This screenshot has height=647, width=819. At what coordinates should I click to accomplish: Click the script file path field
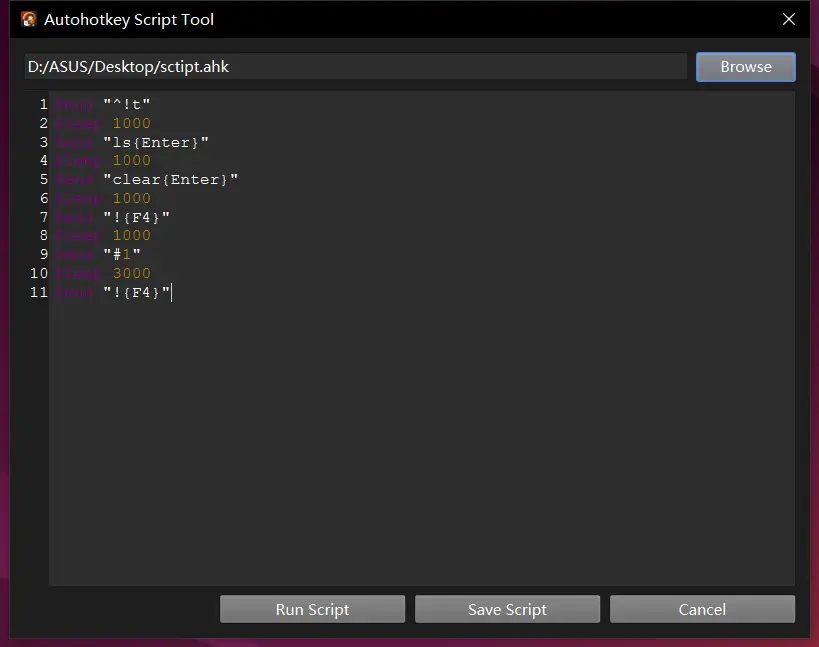[355, 67]
